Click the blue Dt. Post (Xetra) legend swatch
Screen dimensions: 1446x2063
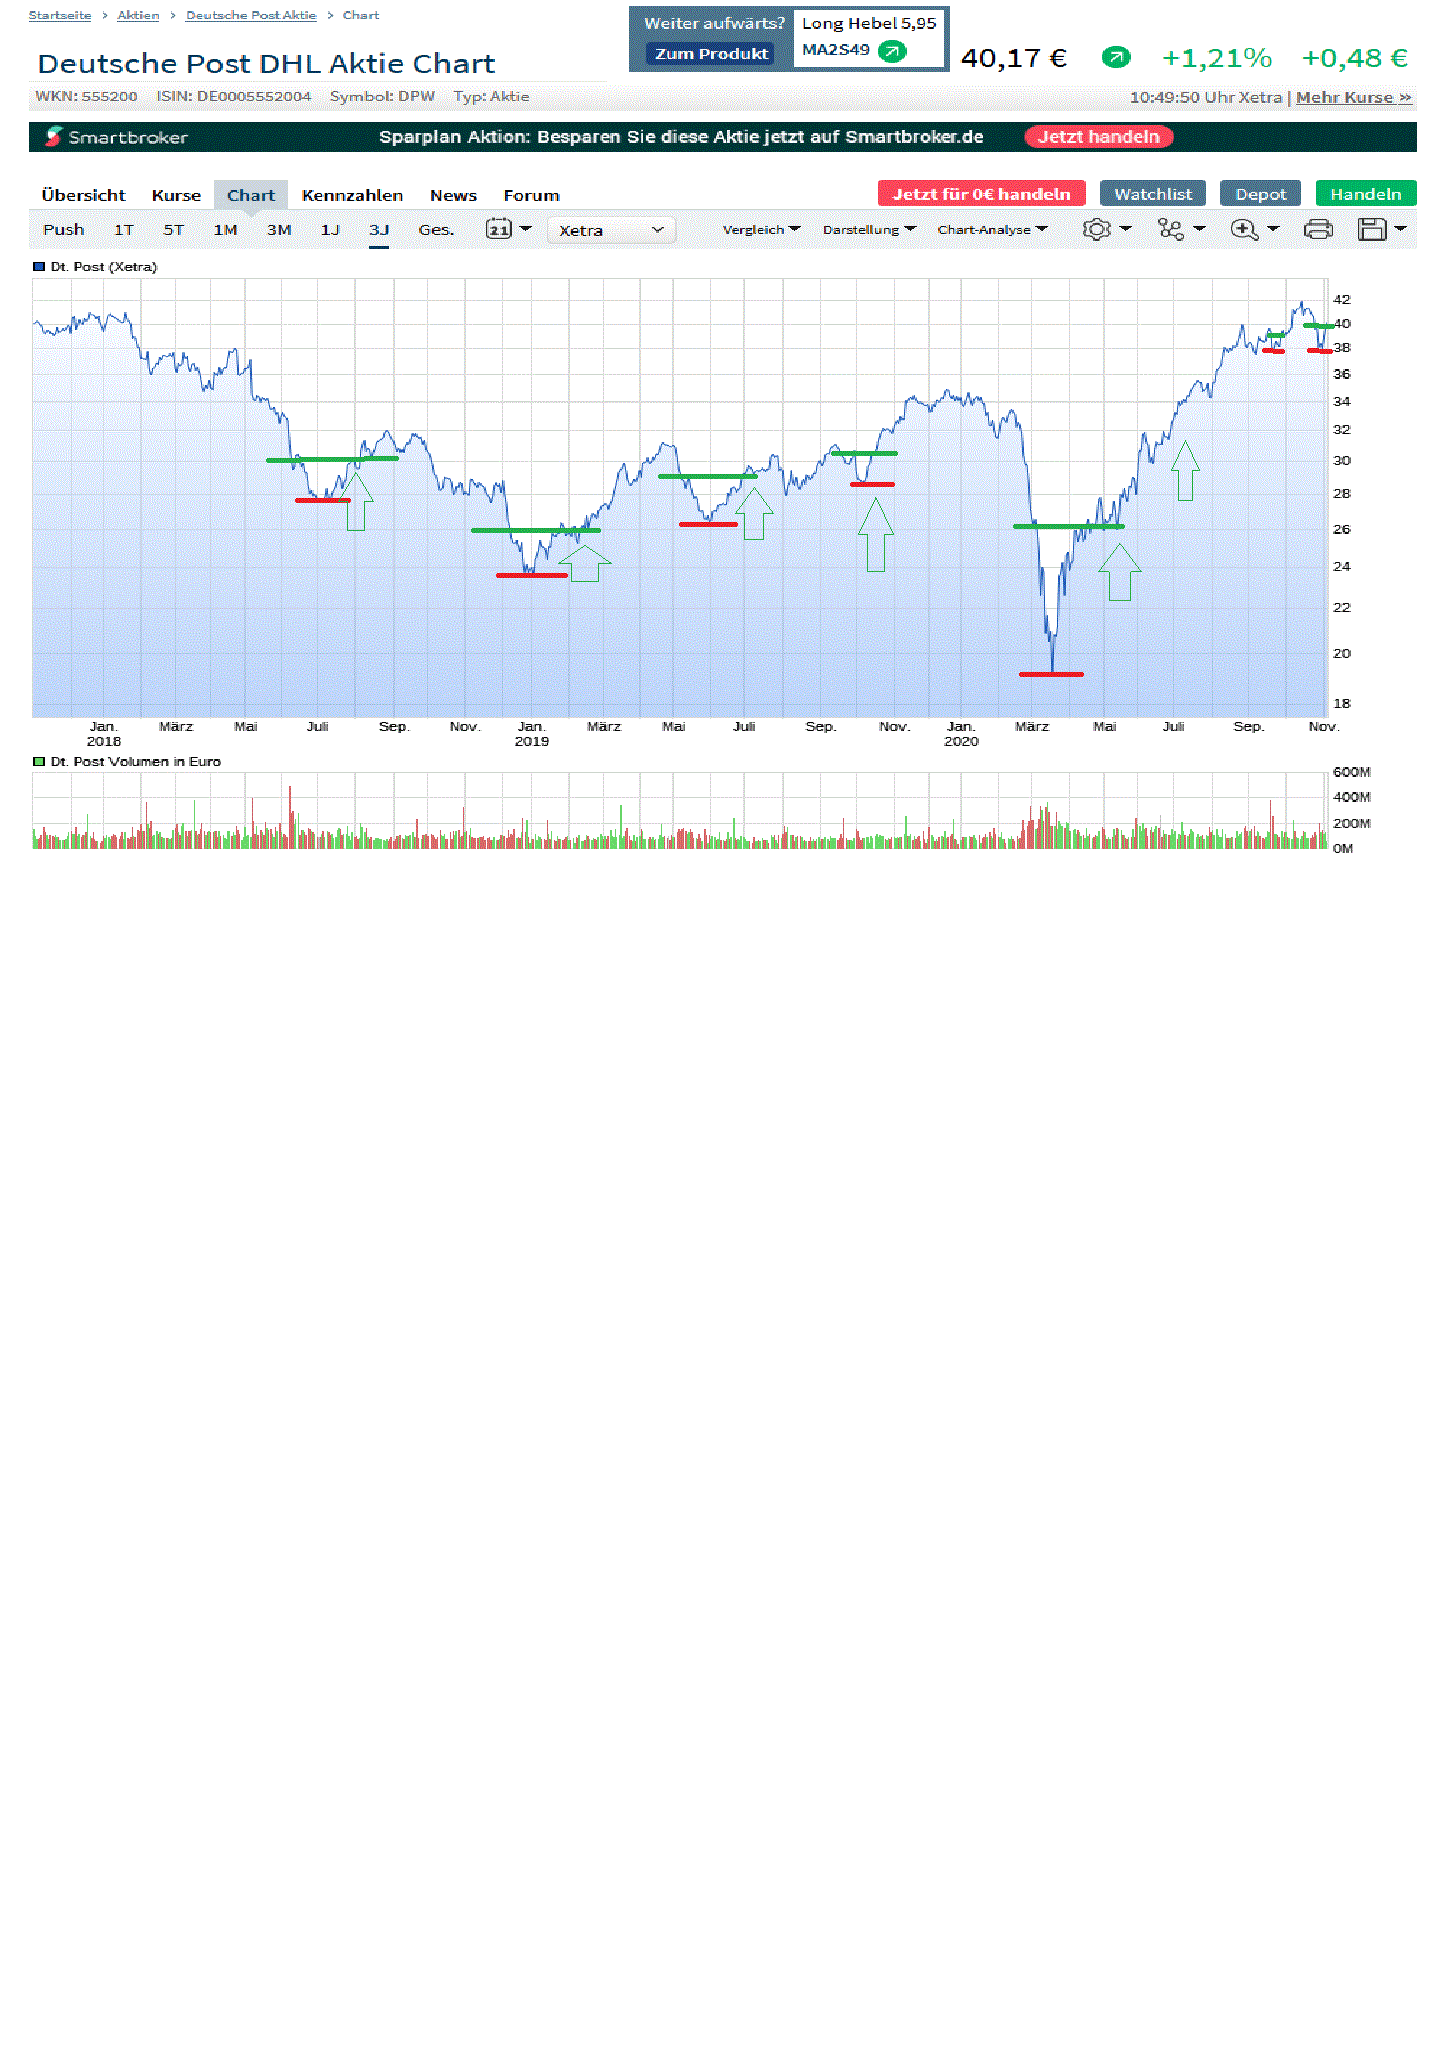(39, 267)
